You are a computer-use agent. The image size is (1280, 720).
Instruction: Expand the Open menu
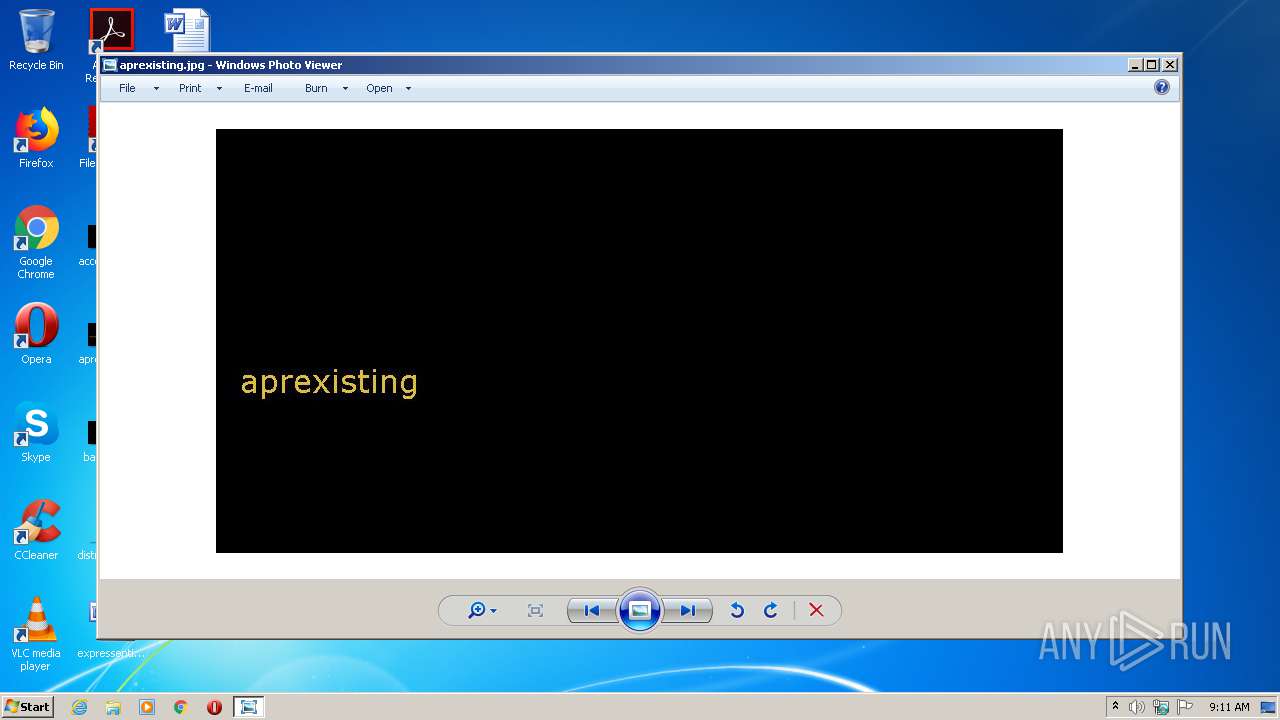379,88
